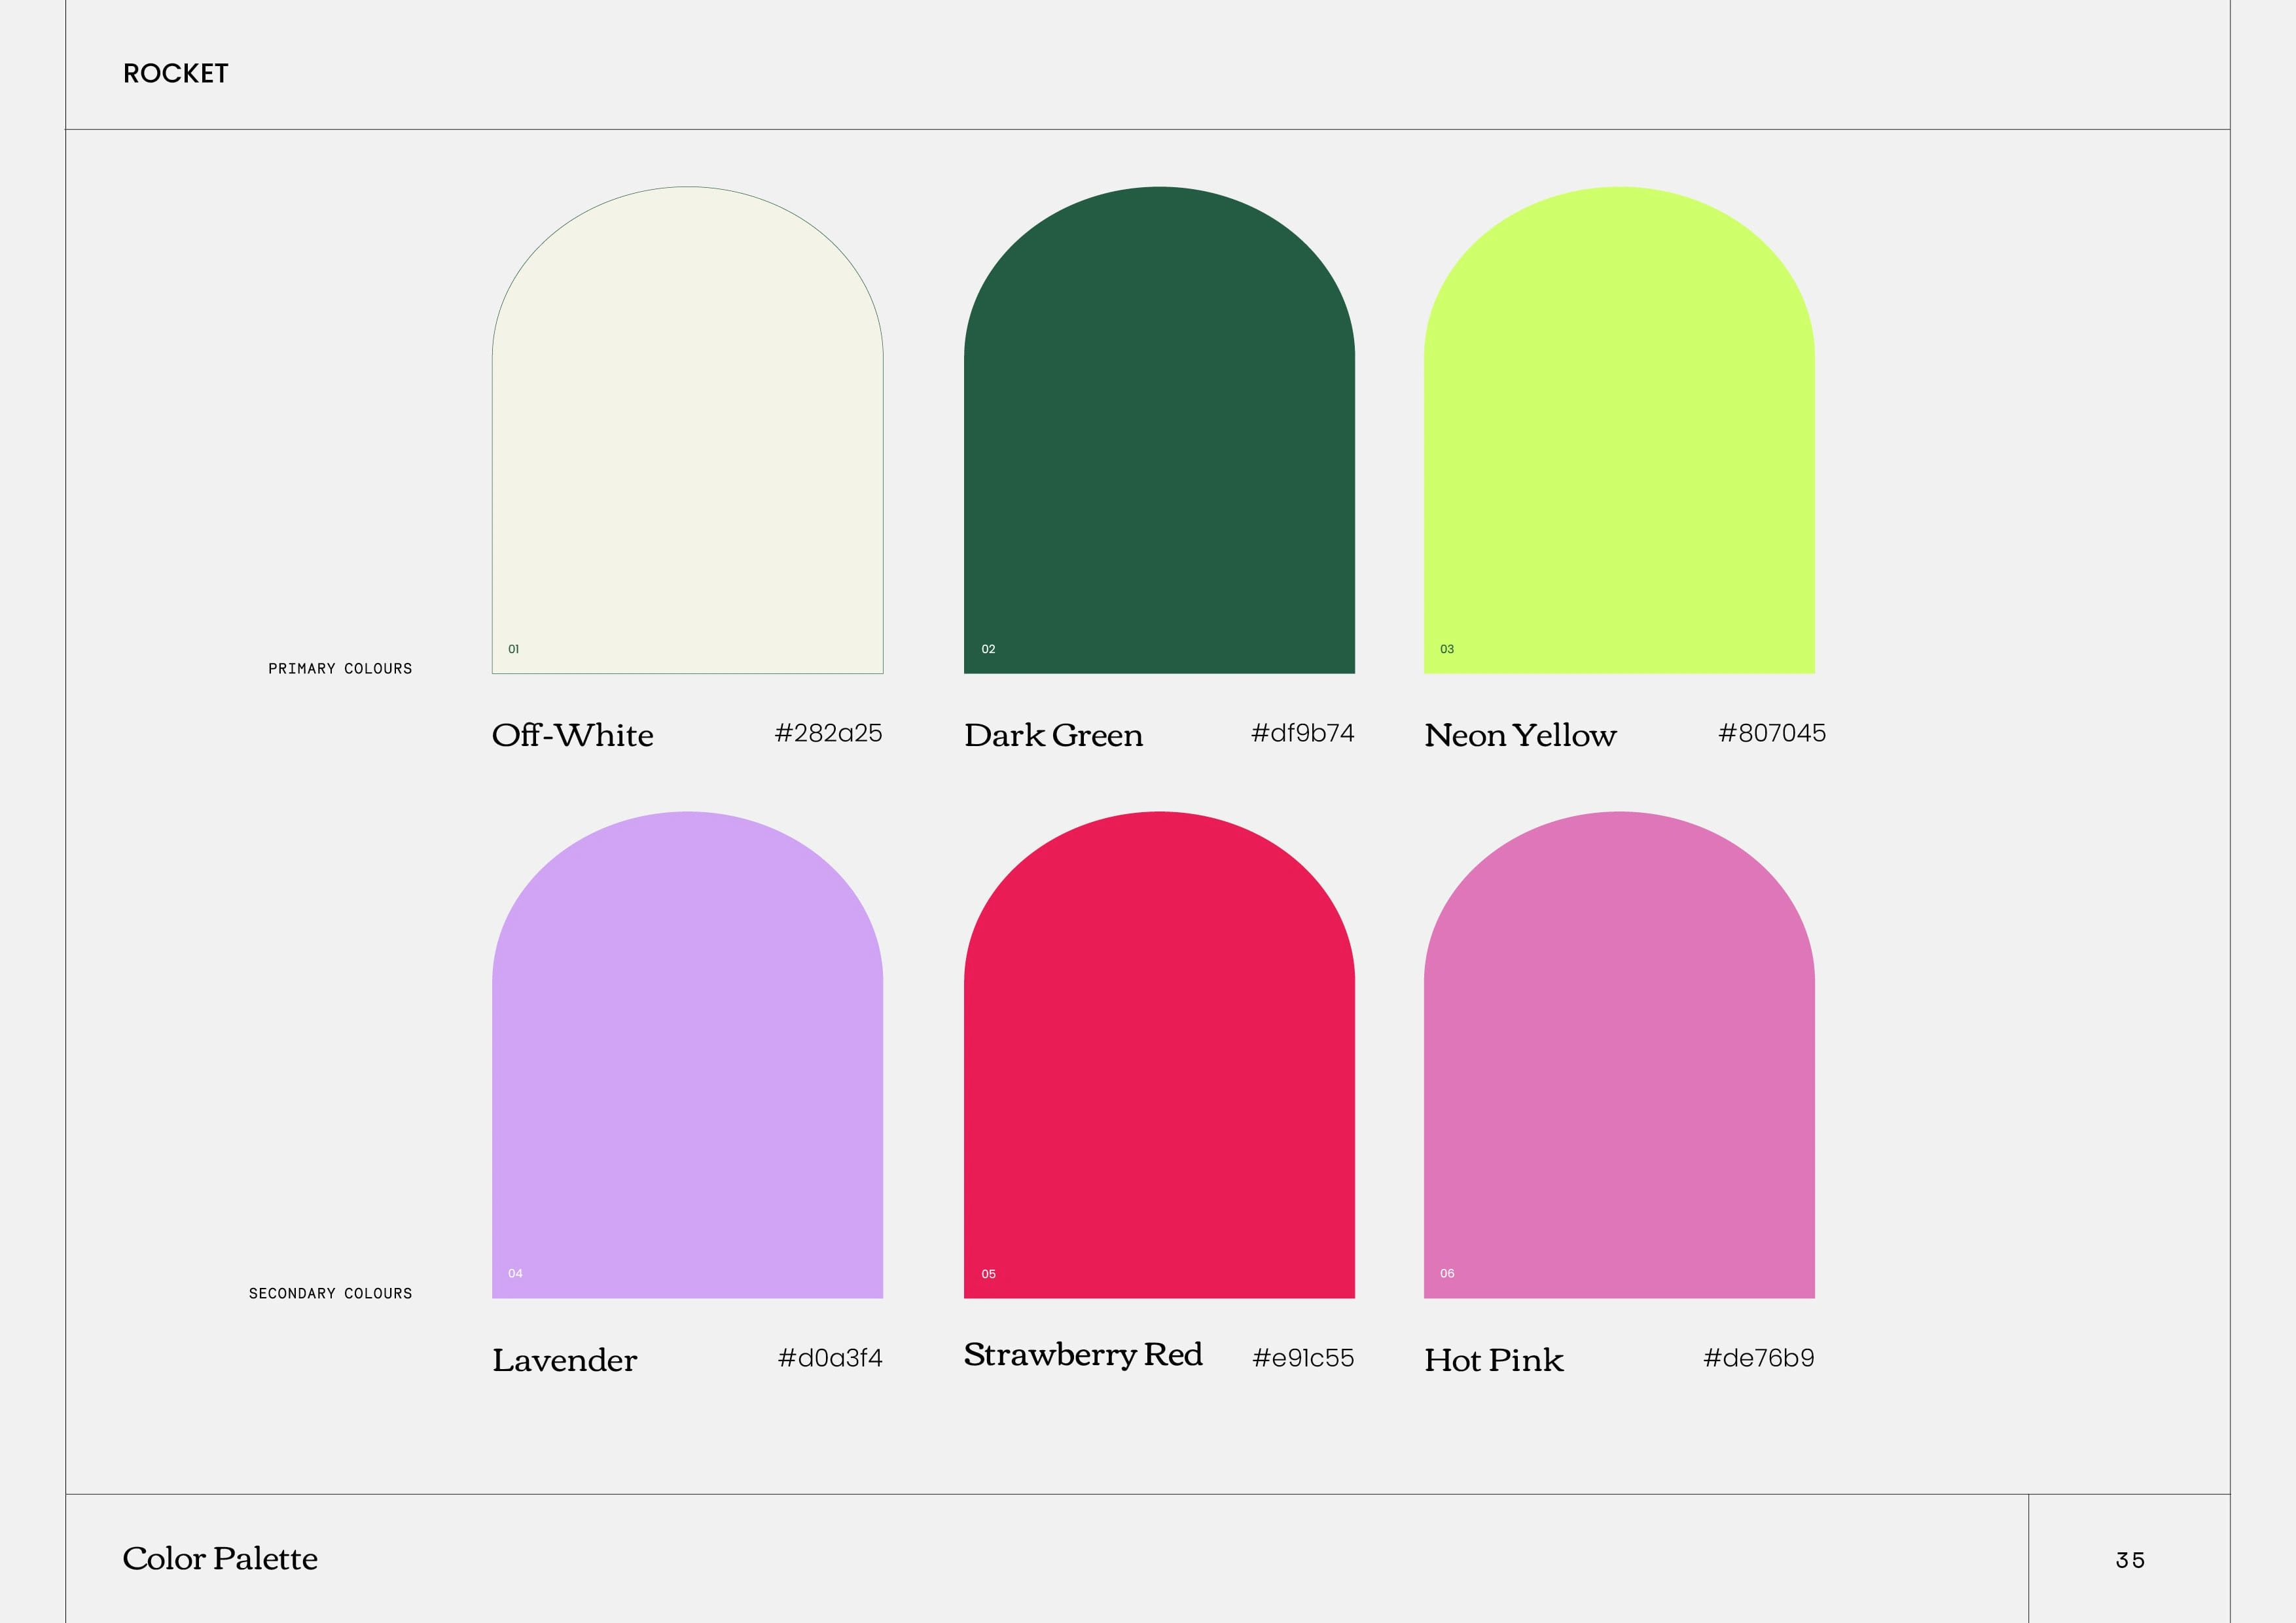Click hex code #de76b9

point(1758,1358)
